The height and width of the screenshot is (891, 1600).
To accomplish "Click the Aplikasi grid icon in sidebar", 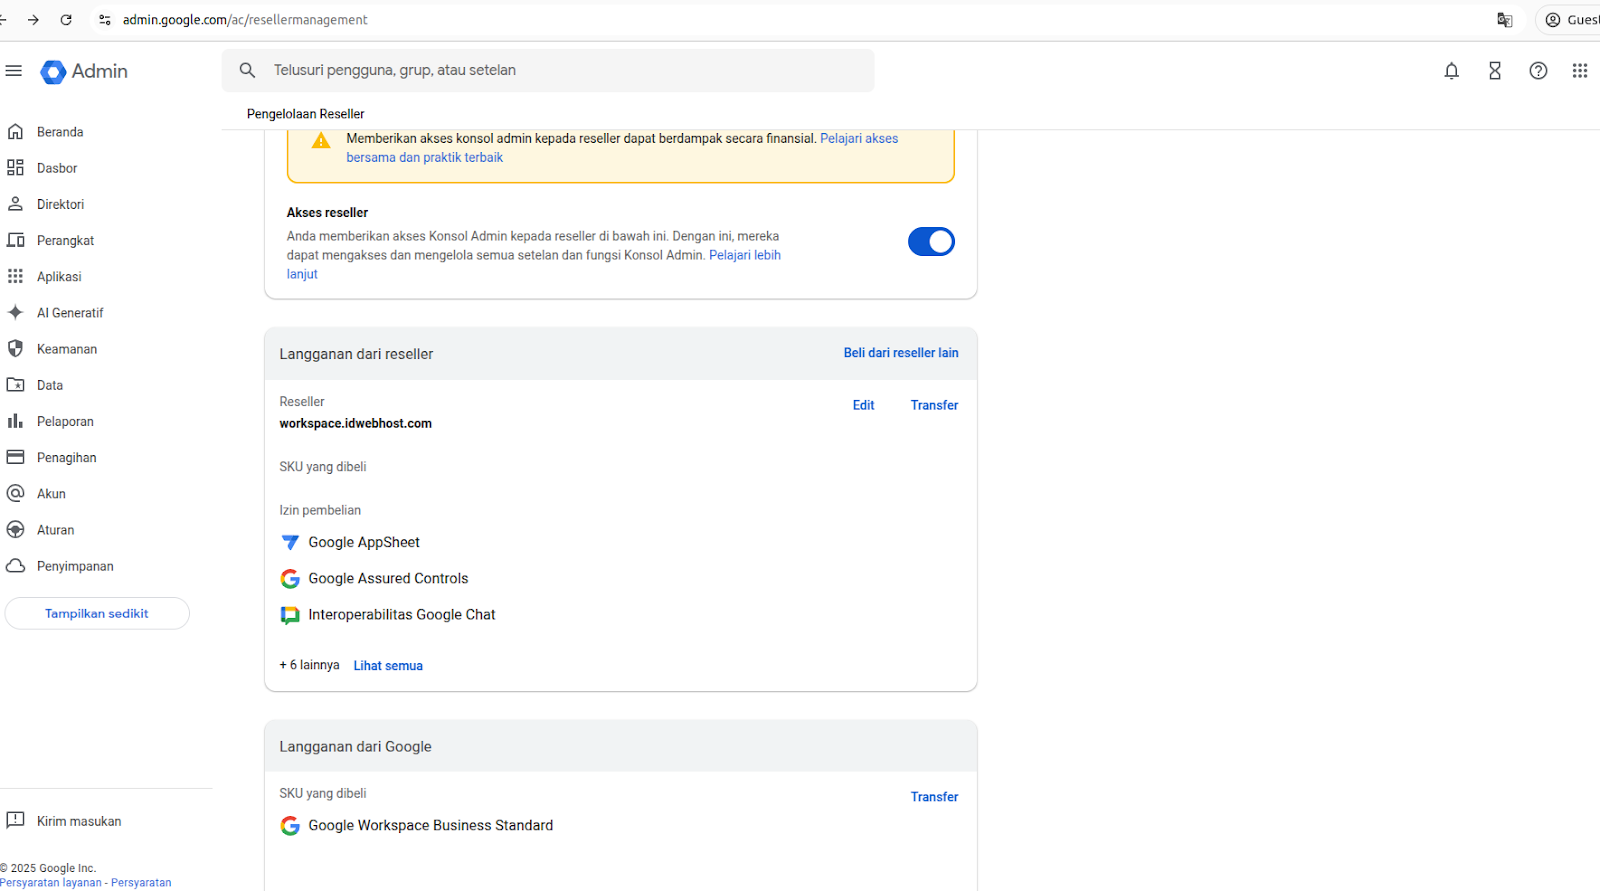I will click(15, 276).
